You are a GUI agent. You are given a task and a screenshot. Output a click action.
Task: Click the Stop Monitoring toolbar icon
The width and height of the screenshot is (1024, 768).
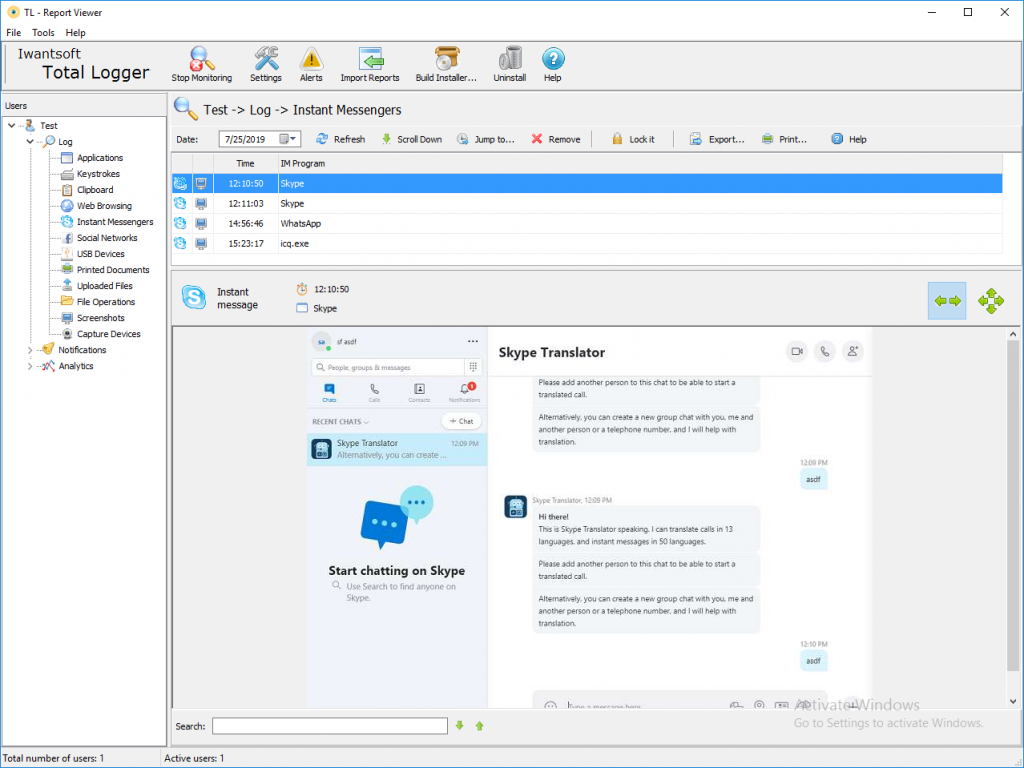[201, 60]
